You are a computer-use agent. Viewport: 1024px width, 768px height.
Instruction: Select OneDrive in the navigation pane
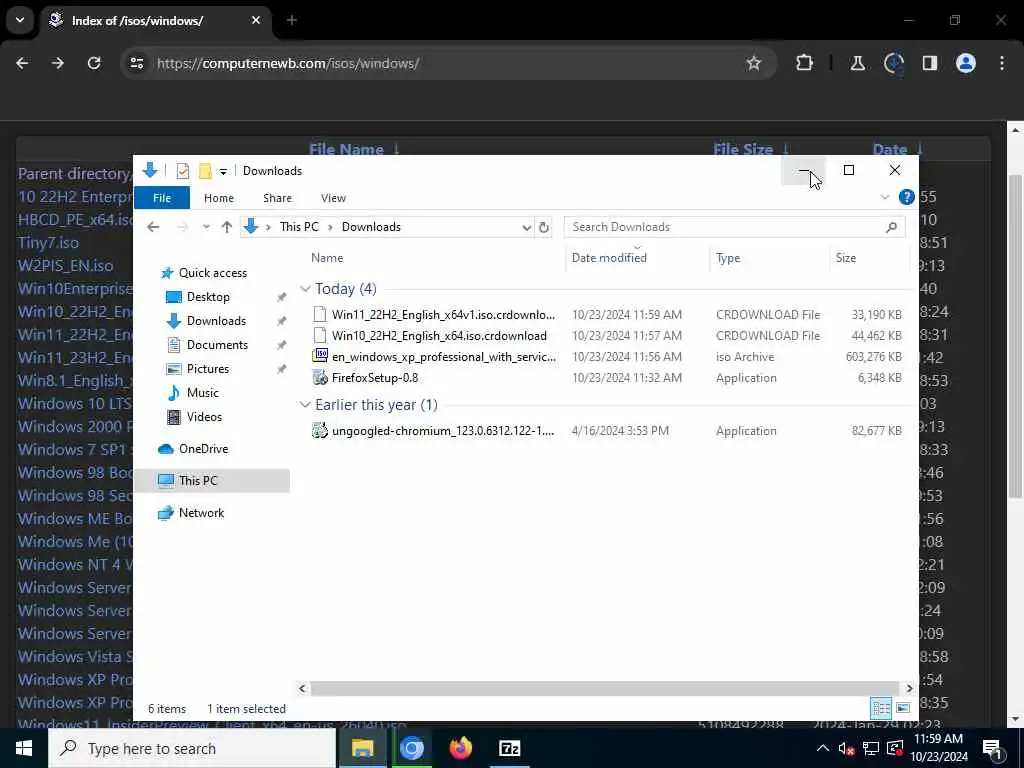[x=203, y=449]
